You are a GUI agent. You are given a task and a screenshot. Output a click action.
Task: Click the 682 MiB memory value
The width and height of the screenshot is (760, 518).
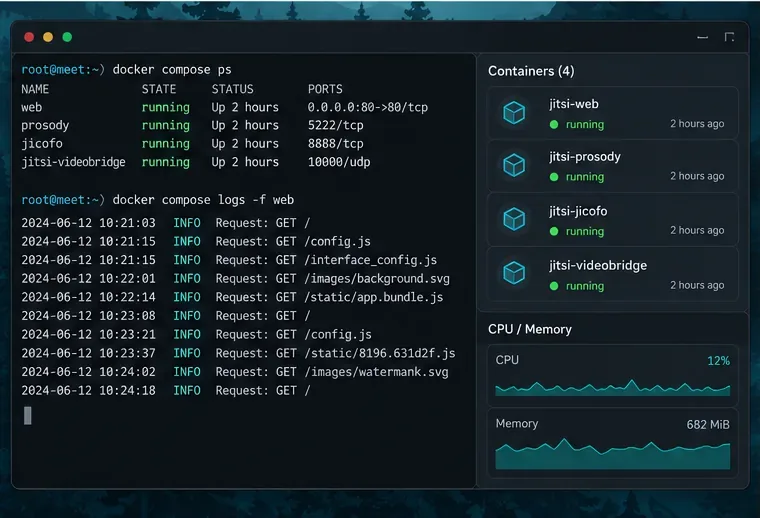tap(708, 425)
